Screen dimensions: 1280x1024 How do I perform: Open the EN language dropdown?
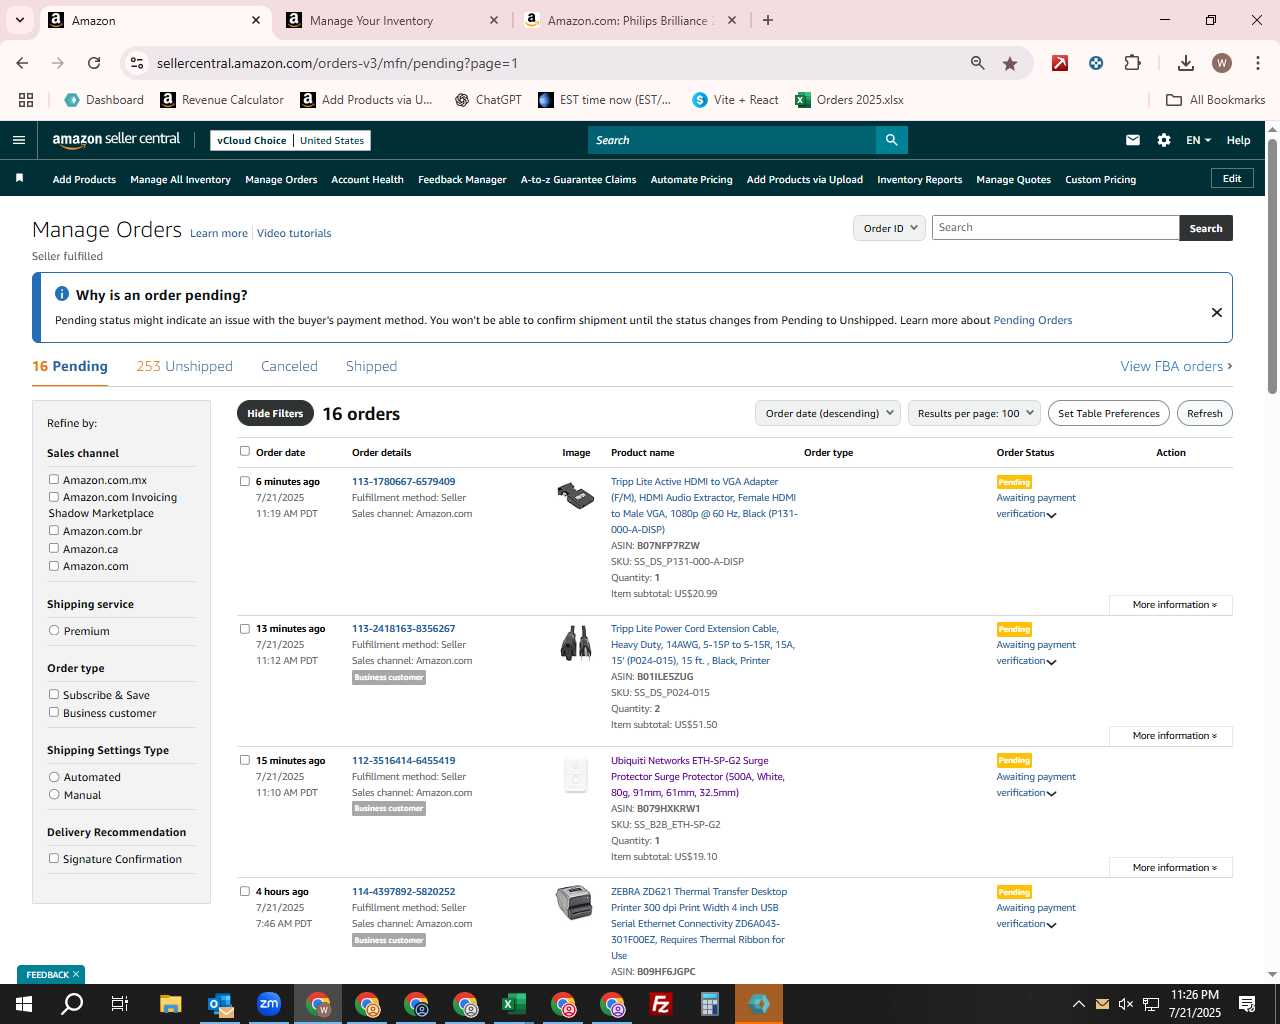point(1198,140)
